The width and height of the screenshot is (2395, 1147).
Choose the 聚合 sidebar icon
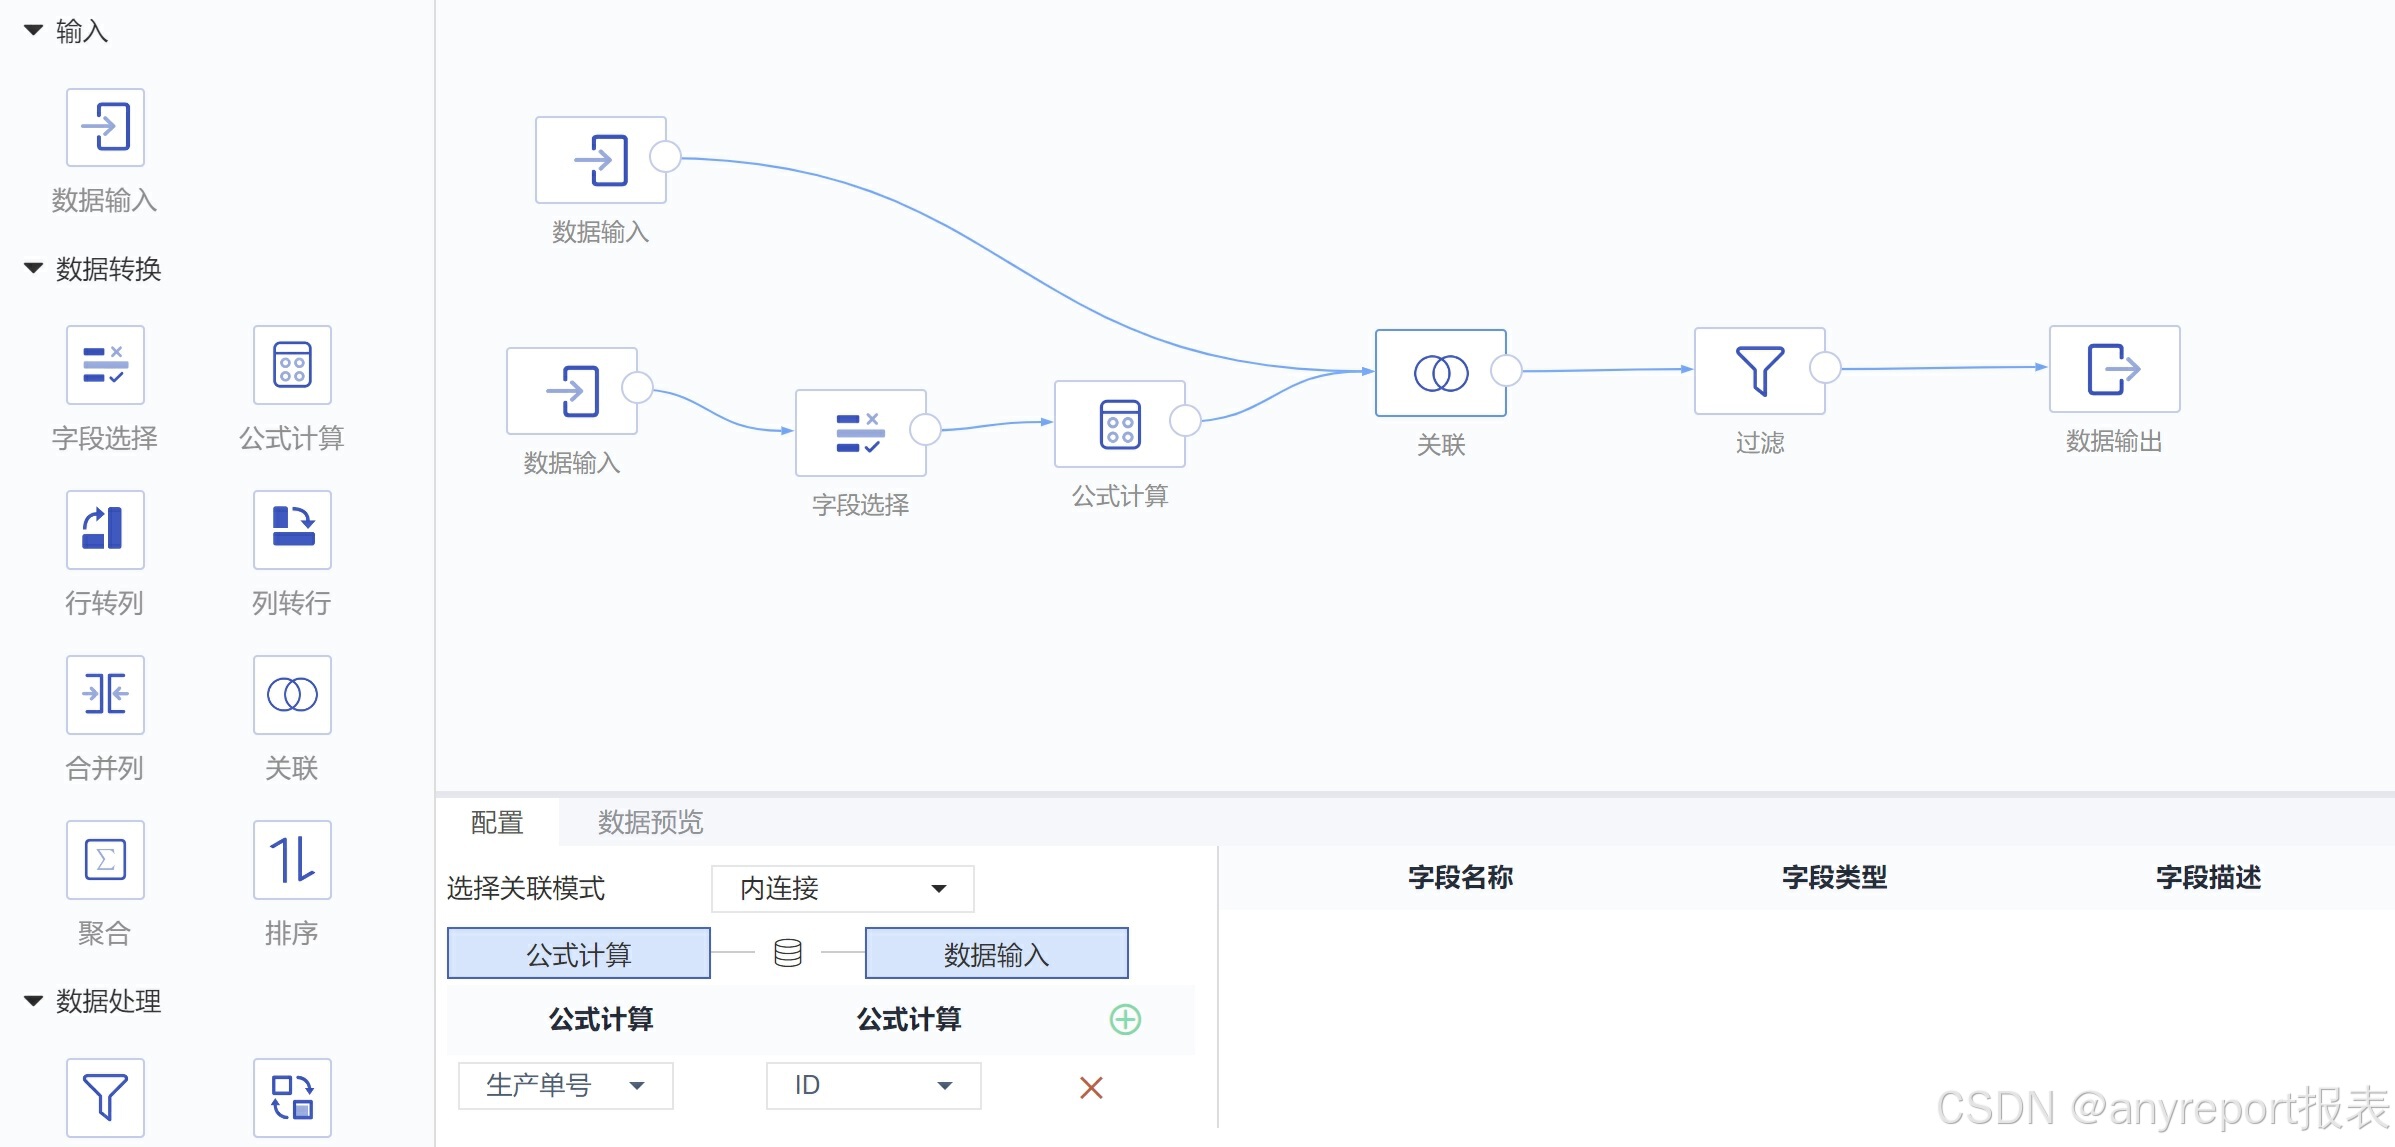105,859
